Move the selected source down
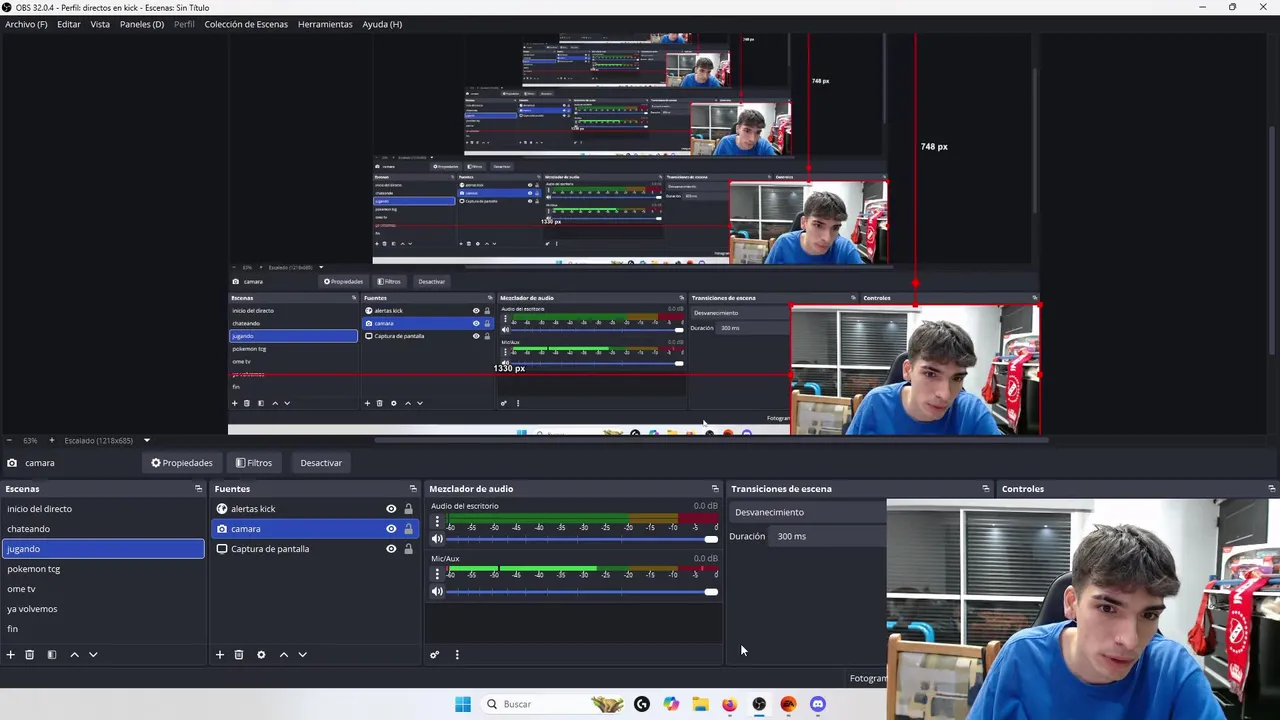This screenshot has height=720, width=1280. point(302,655)
